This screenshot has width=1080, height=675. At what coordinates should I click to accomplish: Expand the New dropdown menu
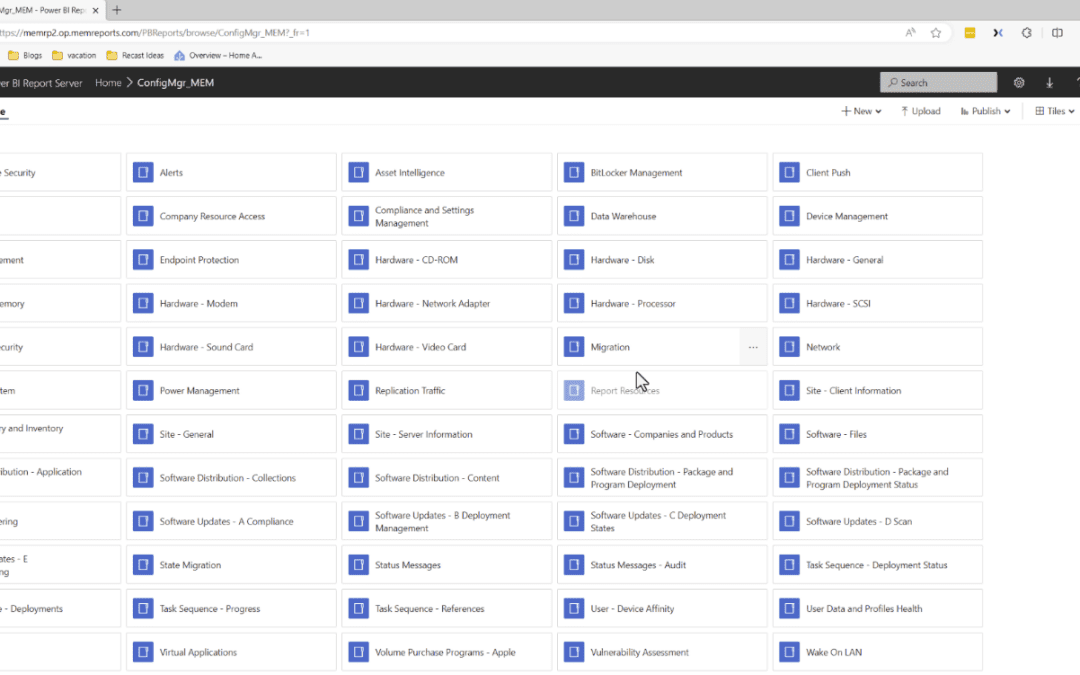click(x=861, y=111)
